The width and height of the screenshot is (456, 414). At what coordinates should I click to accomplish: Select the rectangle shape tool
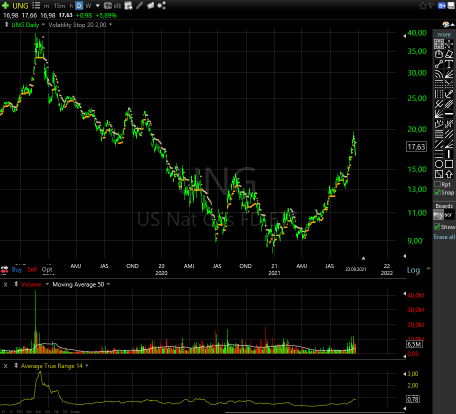[449, 164]
